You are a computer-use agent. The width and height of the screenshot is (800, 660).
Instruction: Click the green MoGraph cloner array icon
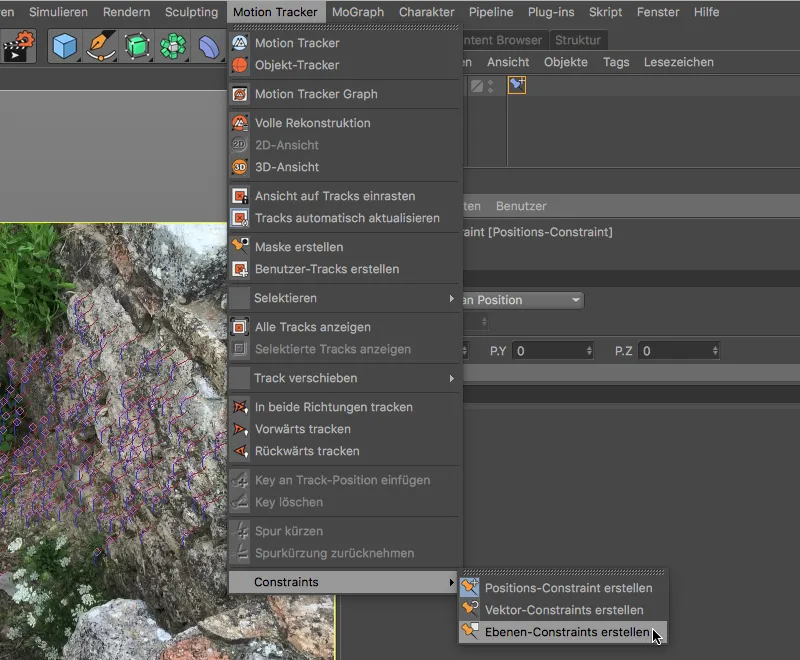(172, 46)
